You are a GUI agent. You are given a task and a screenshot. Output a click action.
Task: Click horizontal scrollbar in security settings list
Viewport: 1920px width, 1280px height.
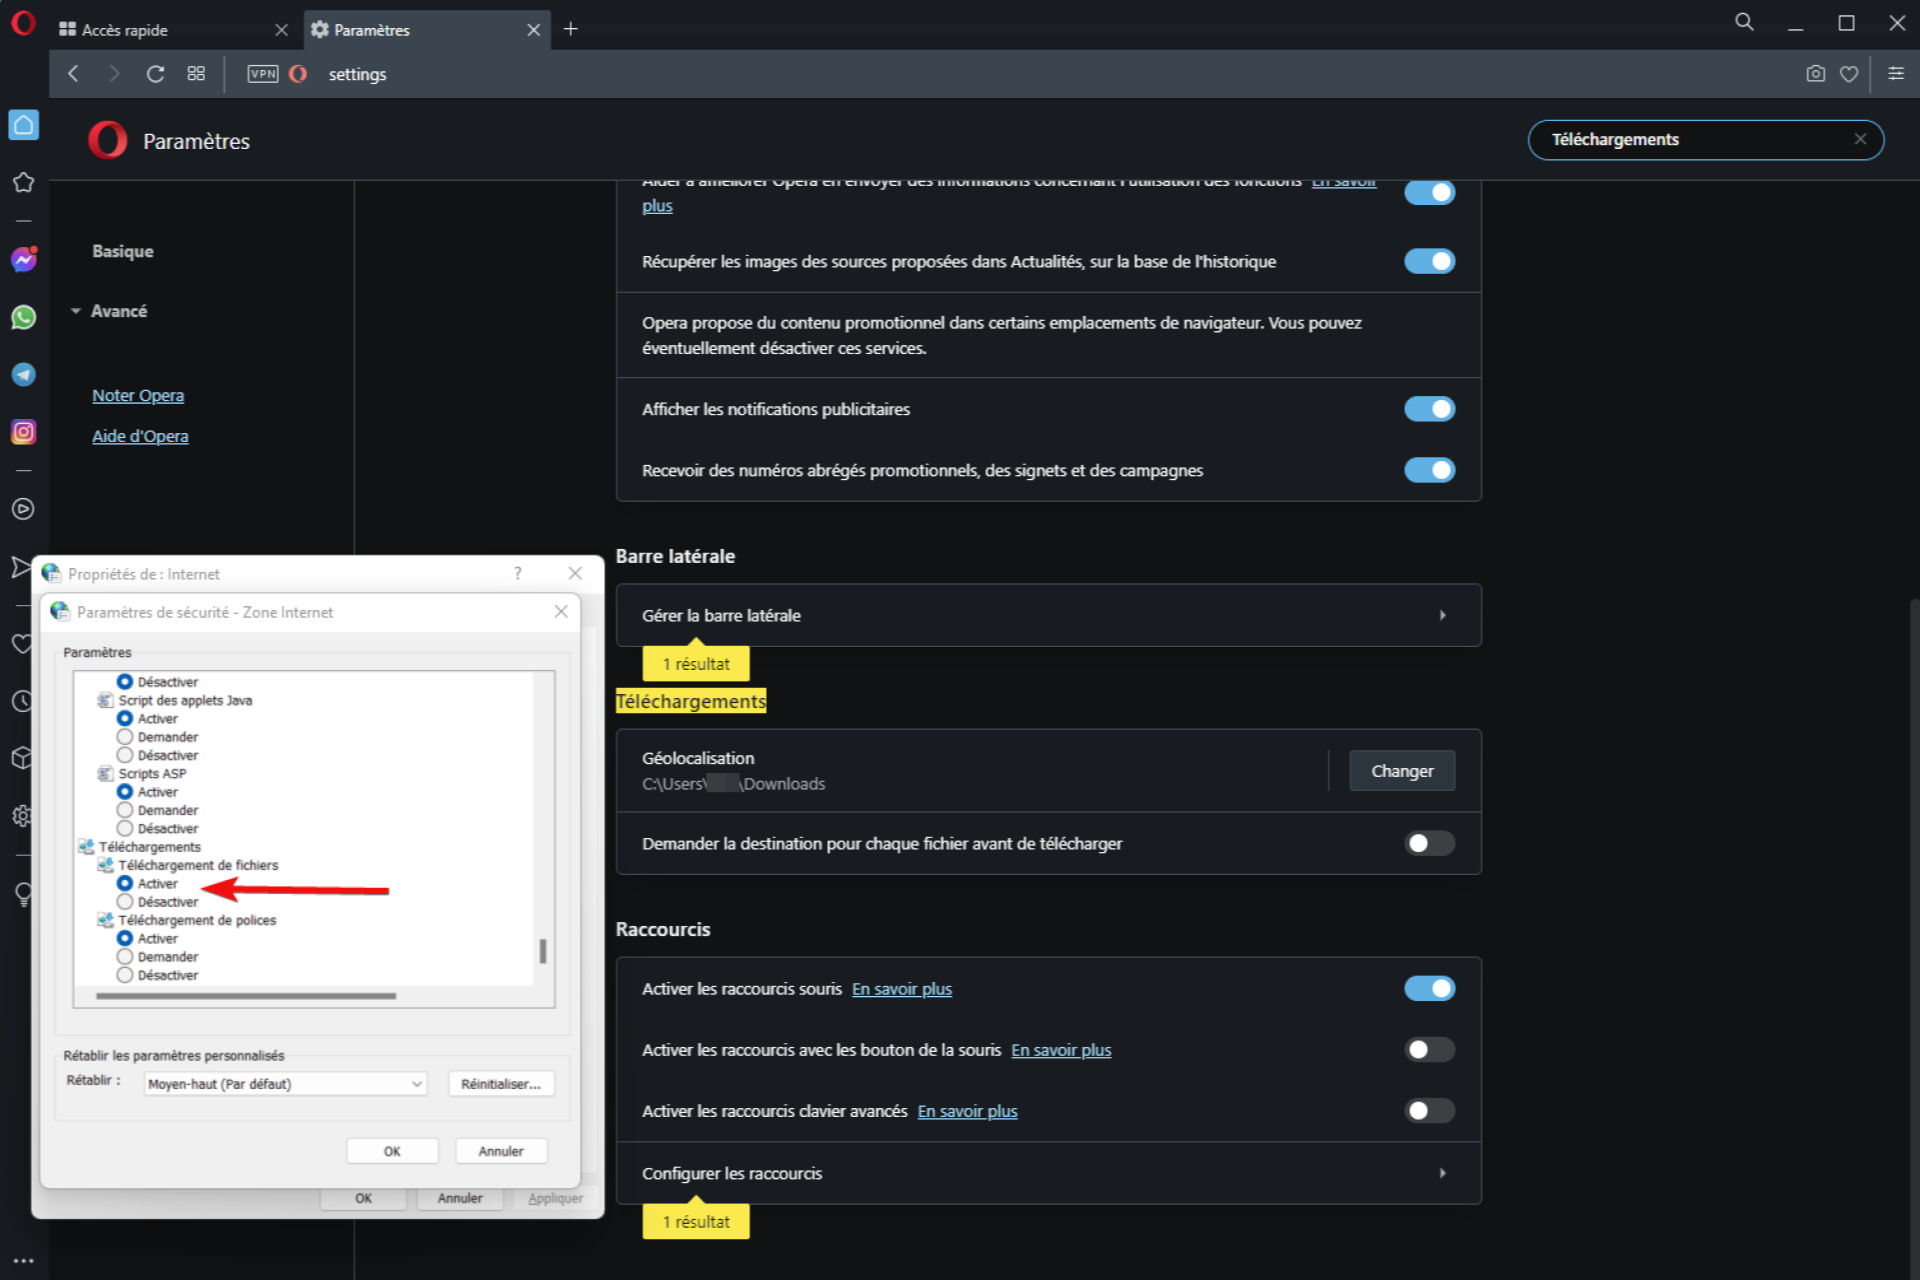246,996
